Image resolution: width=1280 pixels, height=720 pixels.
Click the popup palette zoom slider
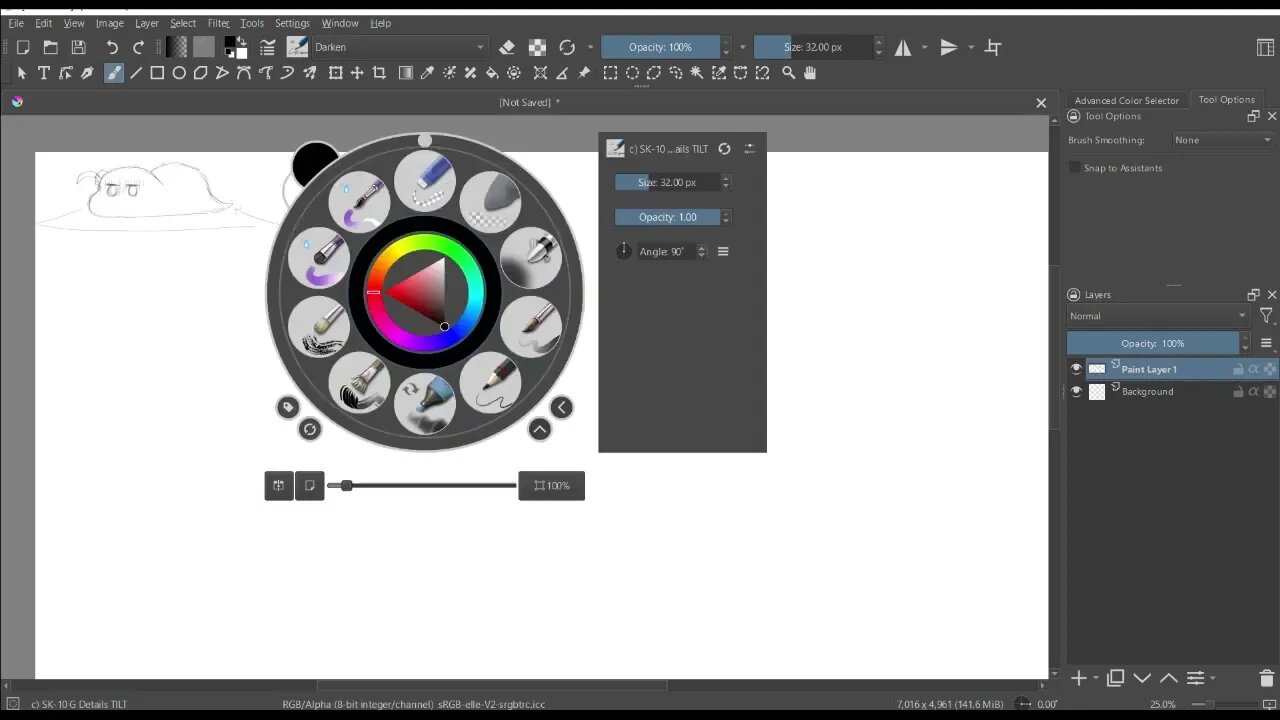pyautogui.click(x=422, y=486)
